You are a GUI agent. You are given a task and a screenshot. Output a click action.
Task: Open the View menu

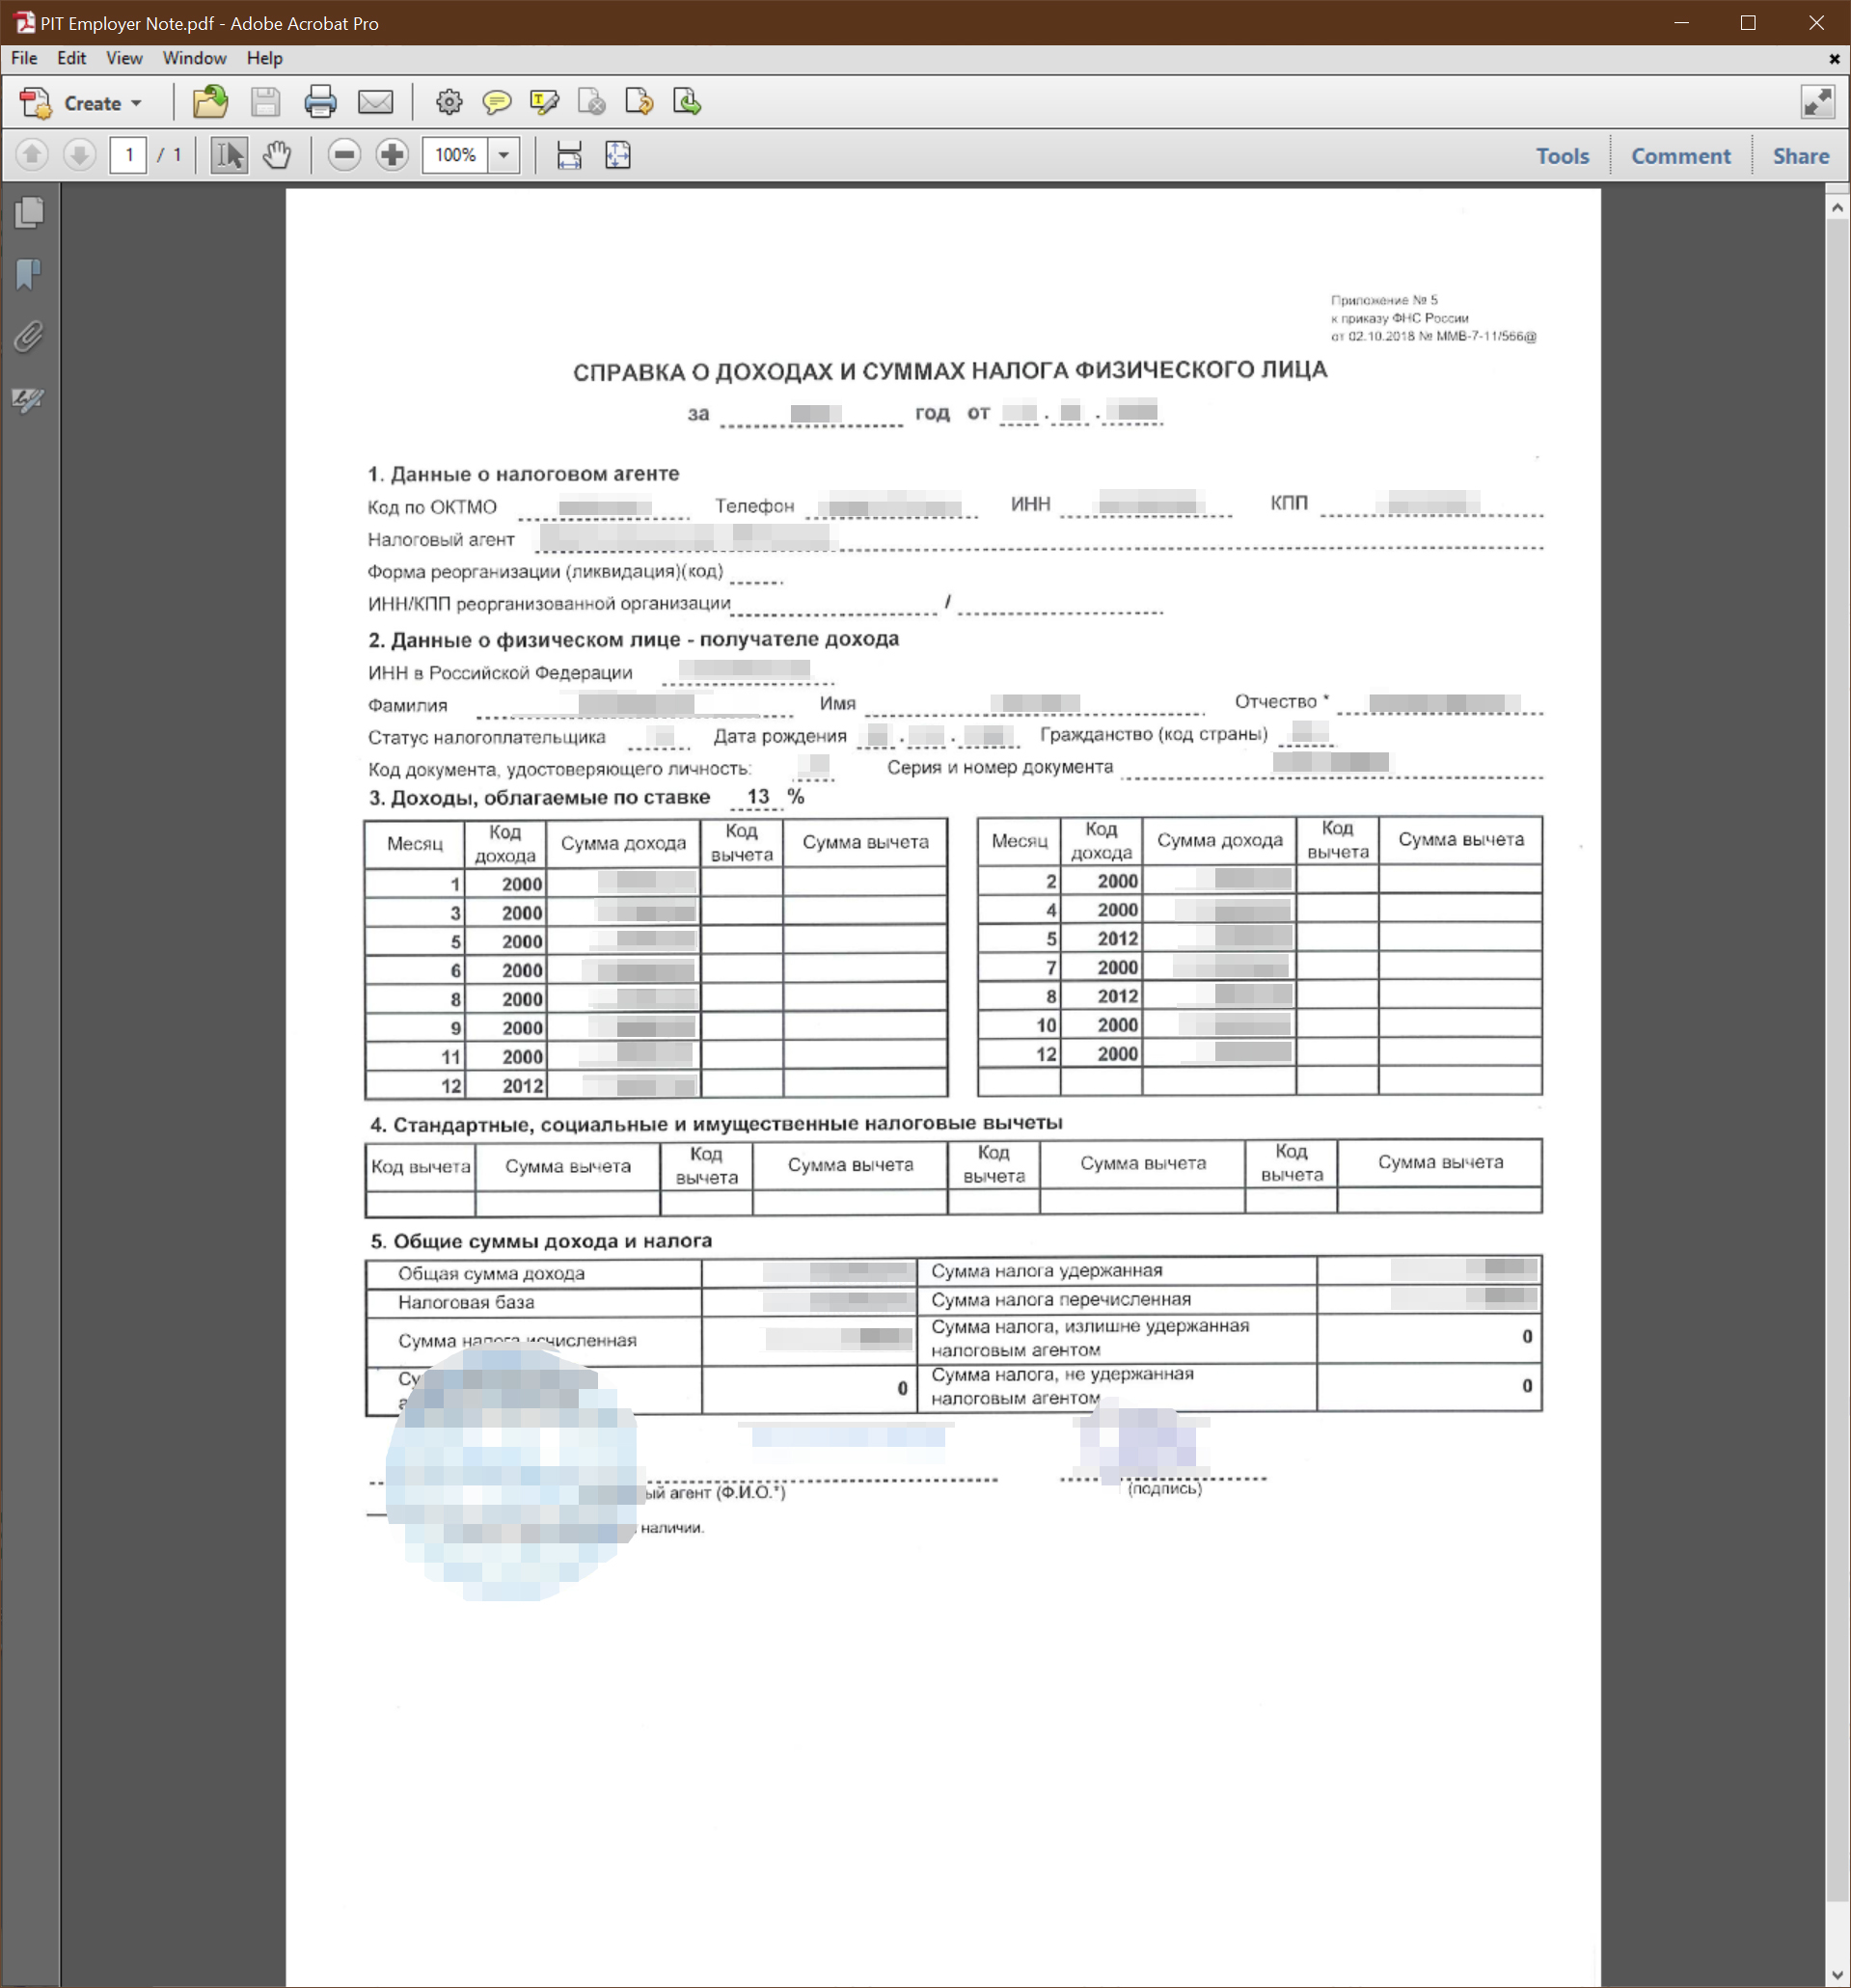point(124,58)
